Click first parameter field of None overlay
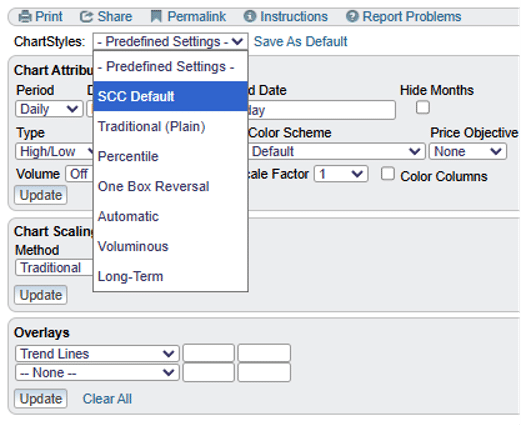 click(x=209, y=372)
